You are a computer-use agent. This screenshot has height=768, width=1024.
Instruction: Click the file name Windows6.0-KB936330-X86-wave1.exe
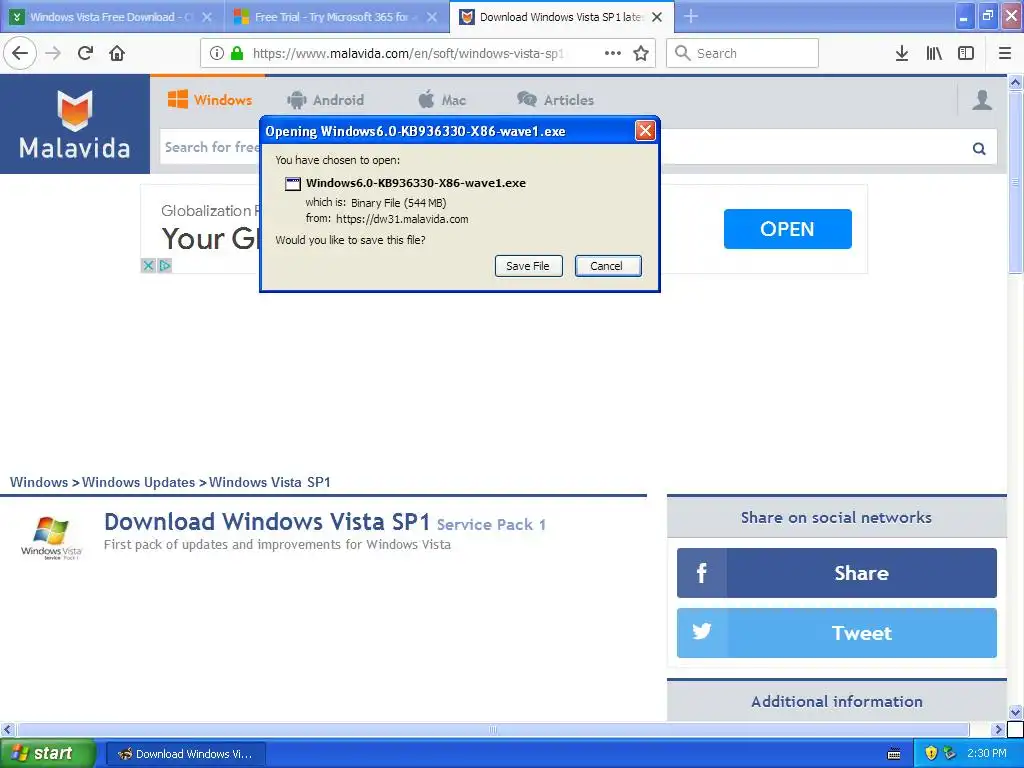pos(415,183)
